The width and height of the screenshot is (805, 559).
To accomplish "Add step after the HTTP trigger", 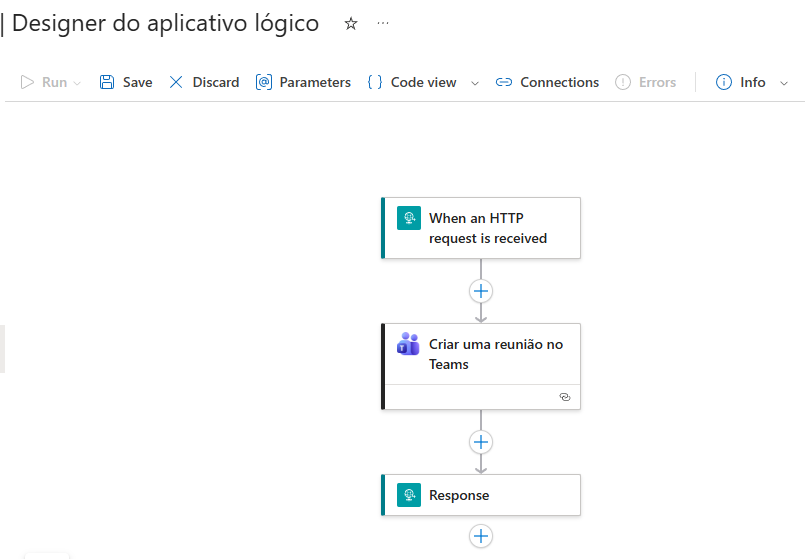I will (481, 291).
